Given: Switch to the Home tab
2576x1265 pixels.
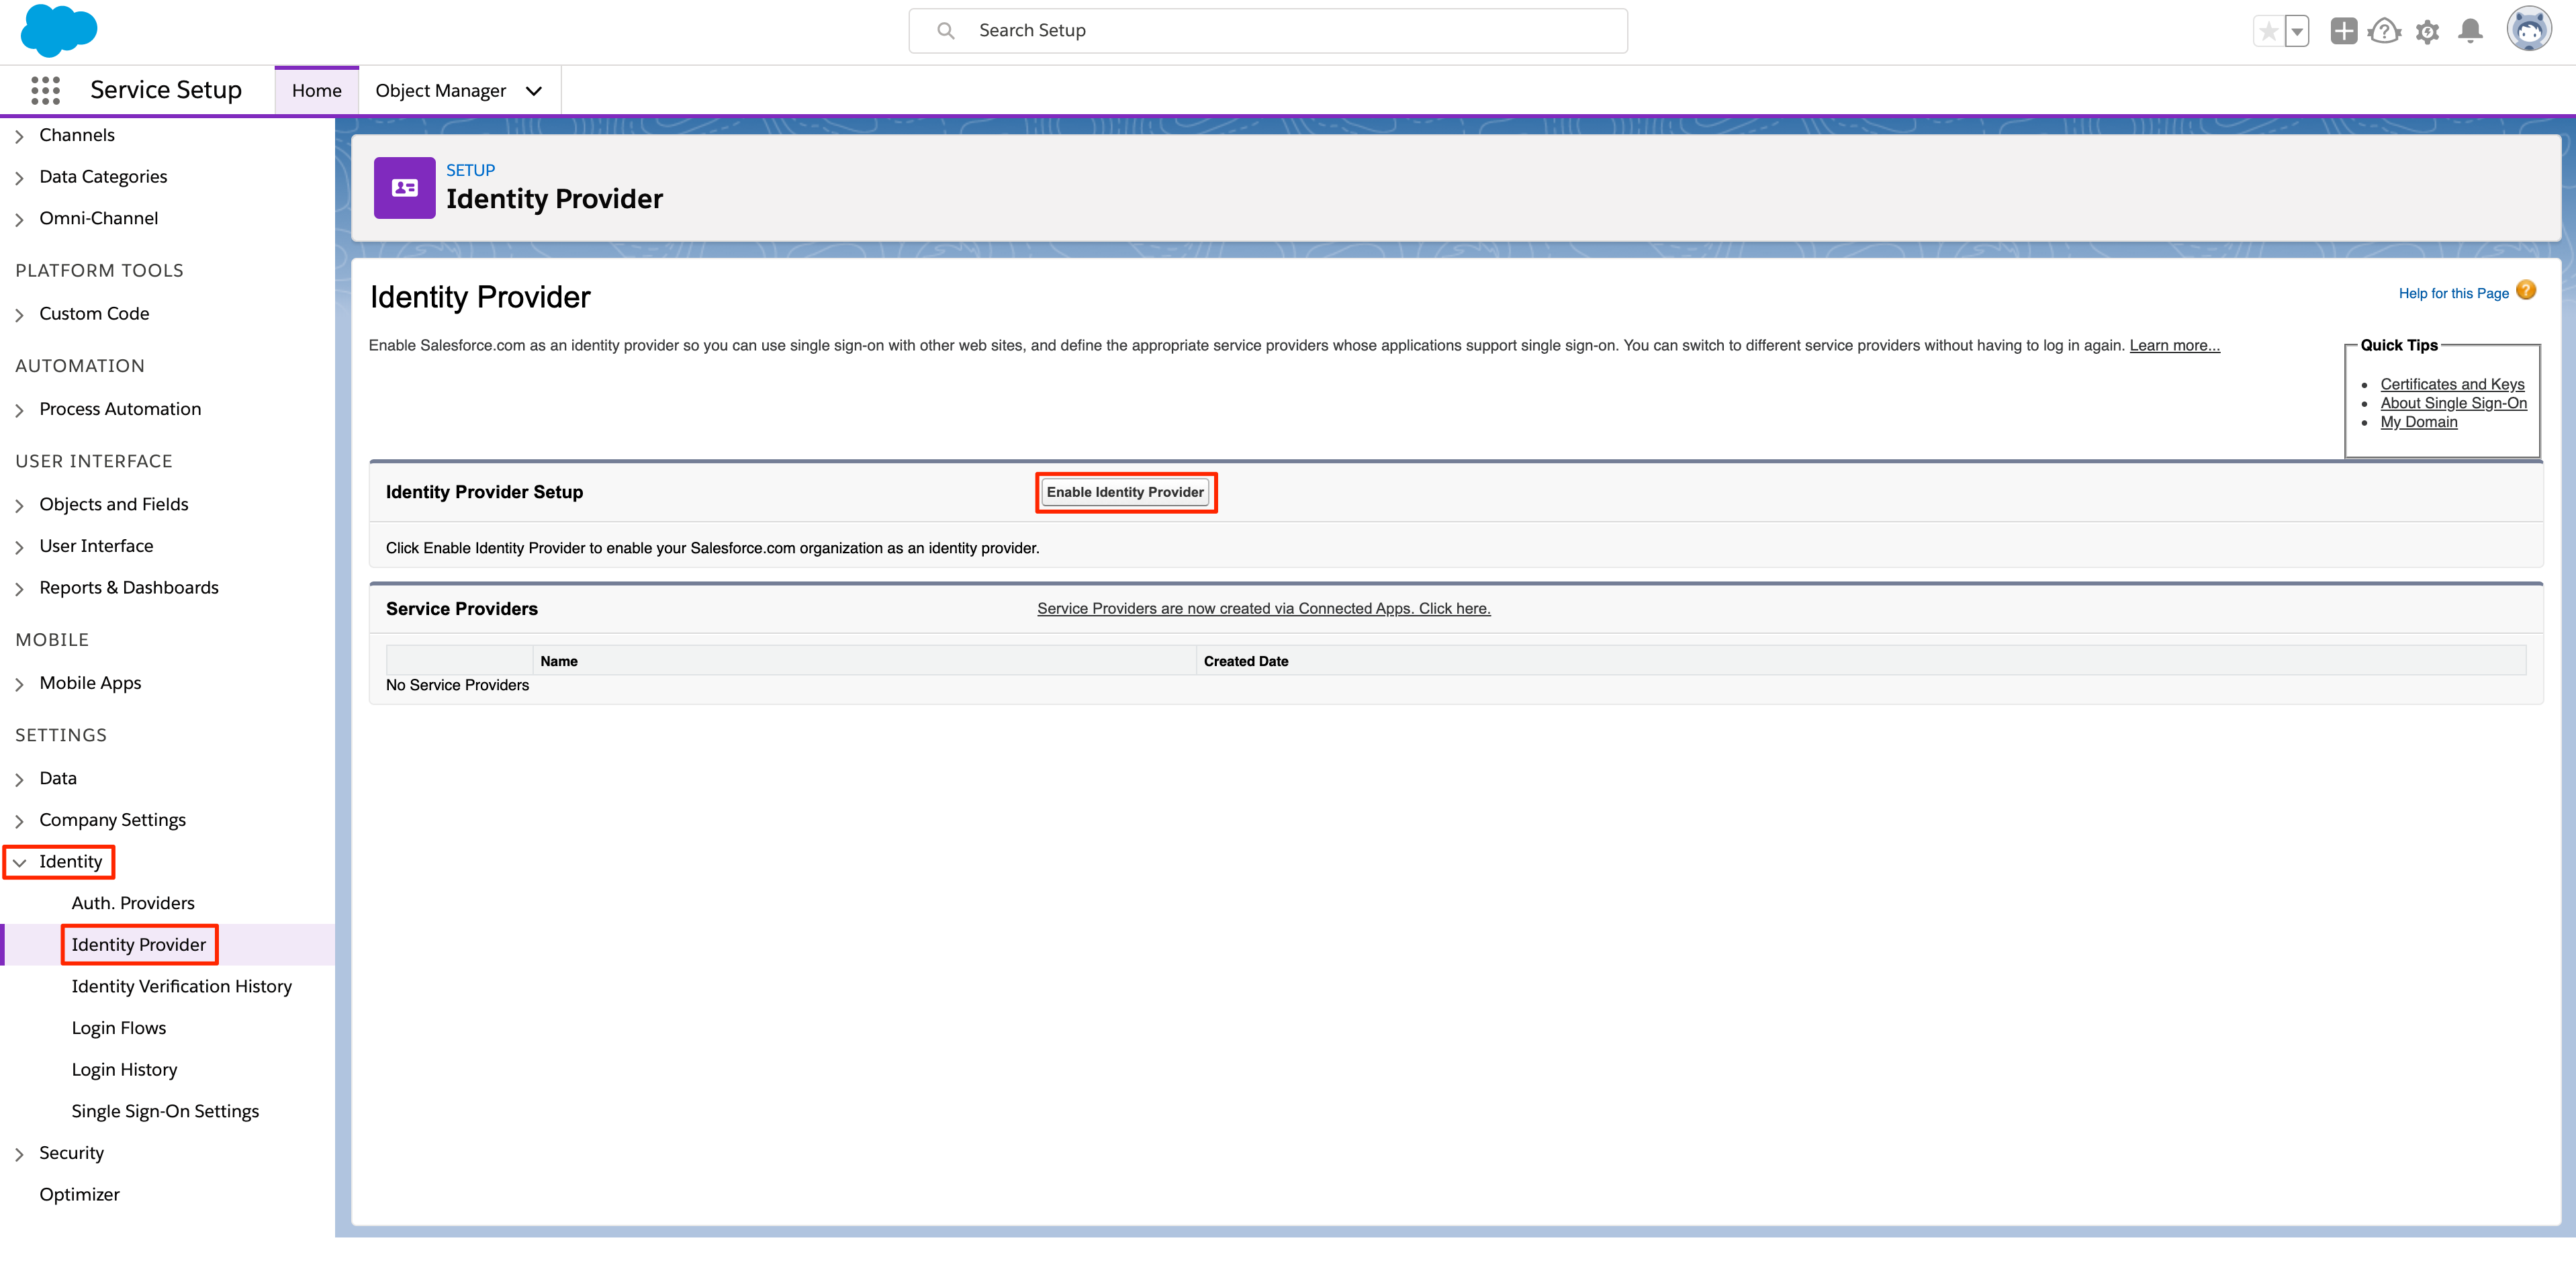Looking at the screenshot, I should (x=316, y=91).
